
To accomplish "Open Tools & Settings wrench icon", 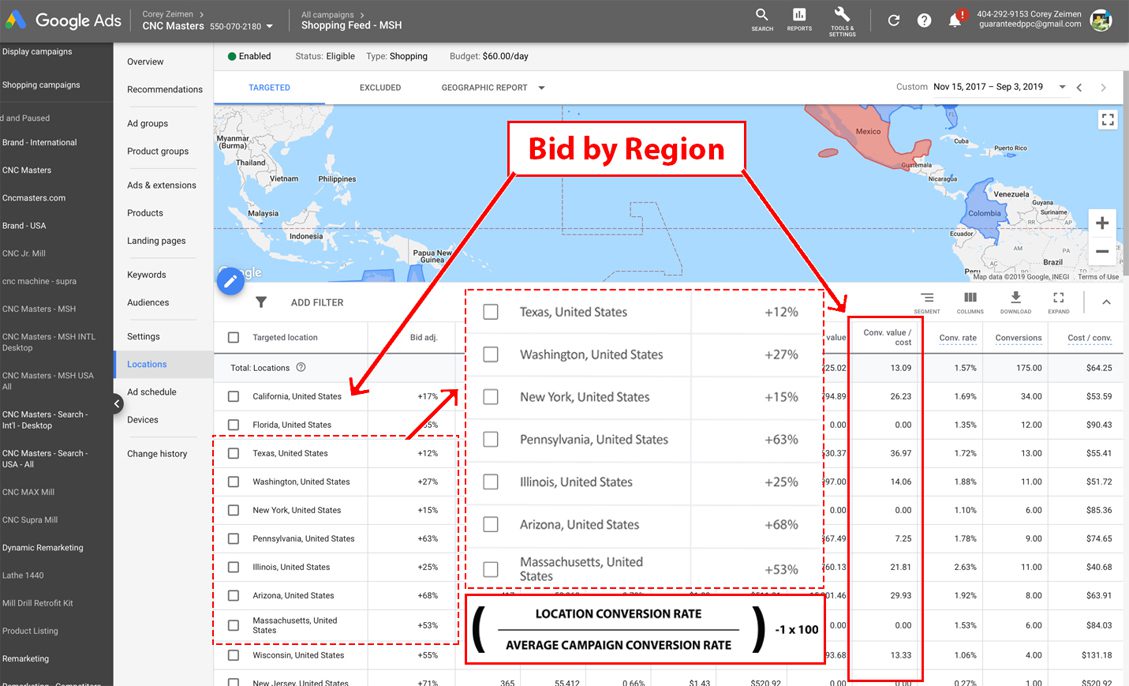I will [842, 21].
